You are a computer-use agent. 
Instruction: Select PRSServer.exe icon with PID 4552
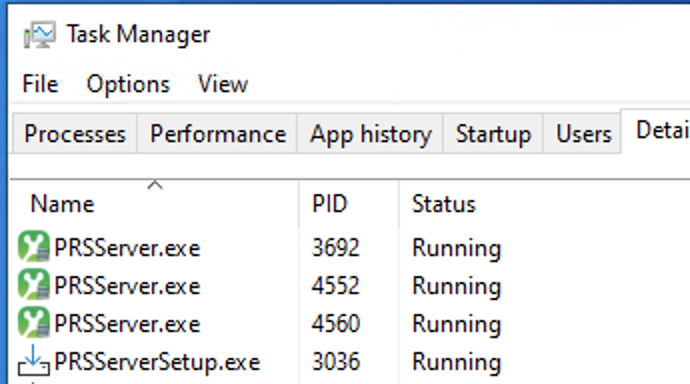tap(34, 285)
